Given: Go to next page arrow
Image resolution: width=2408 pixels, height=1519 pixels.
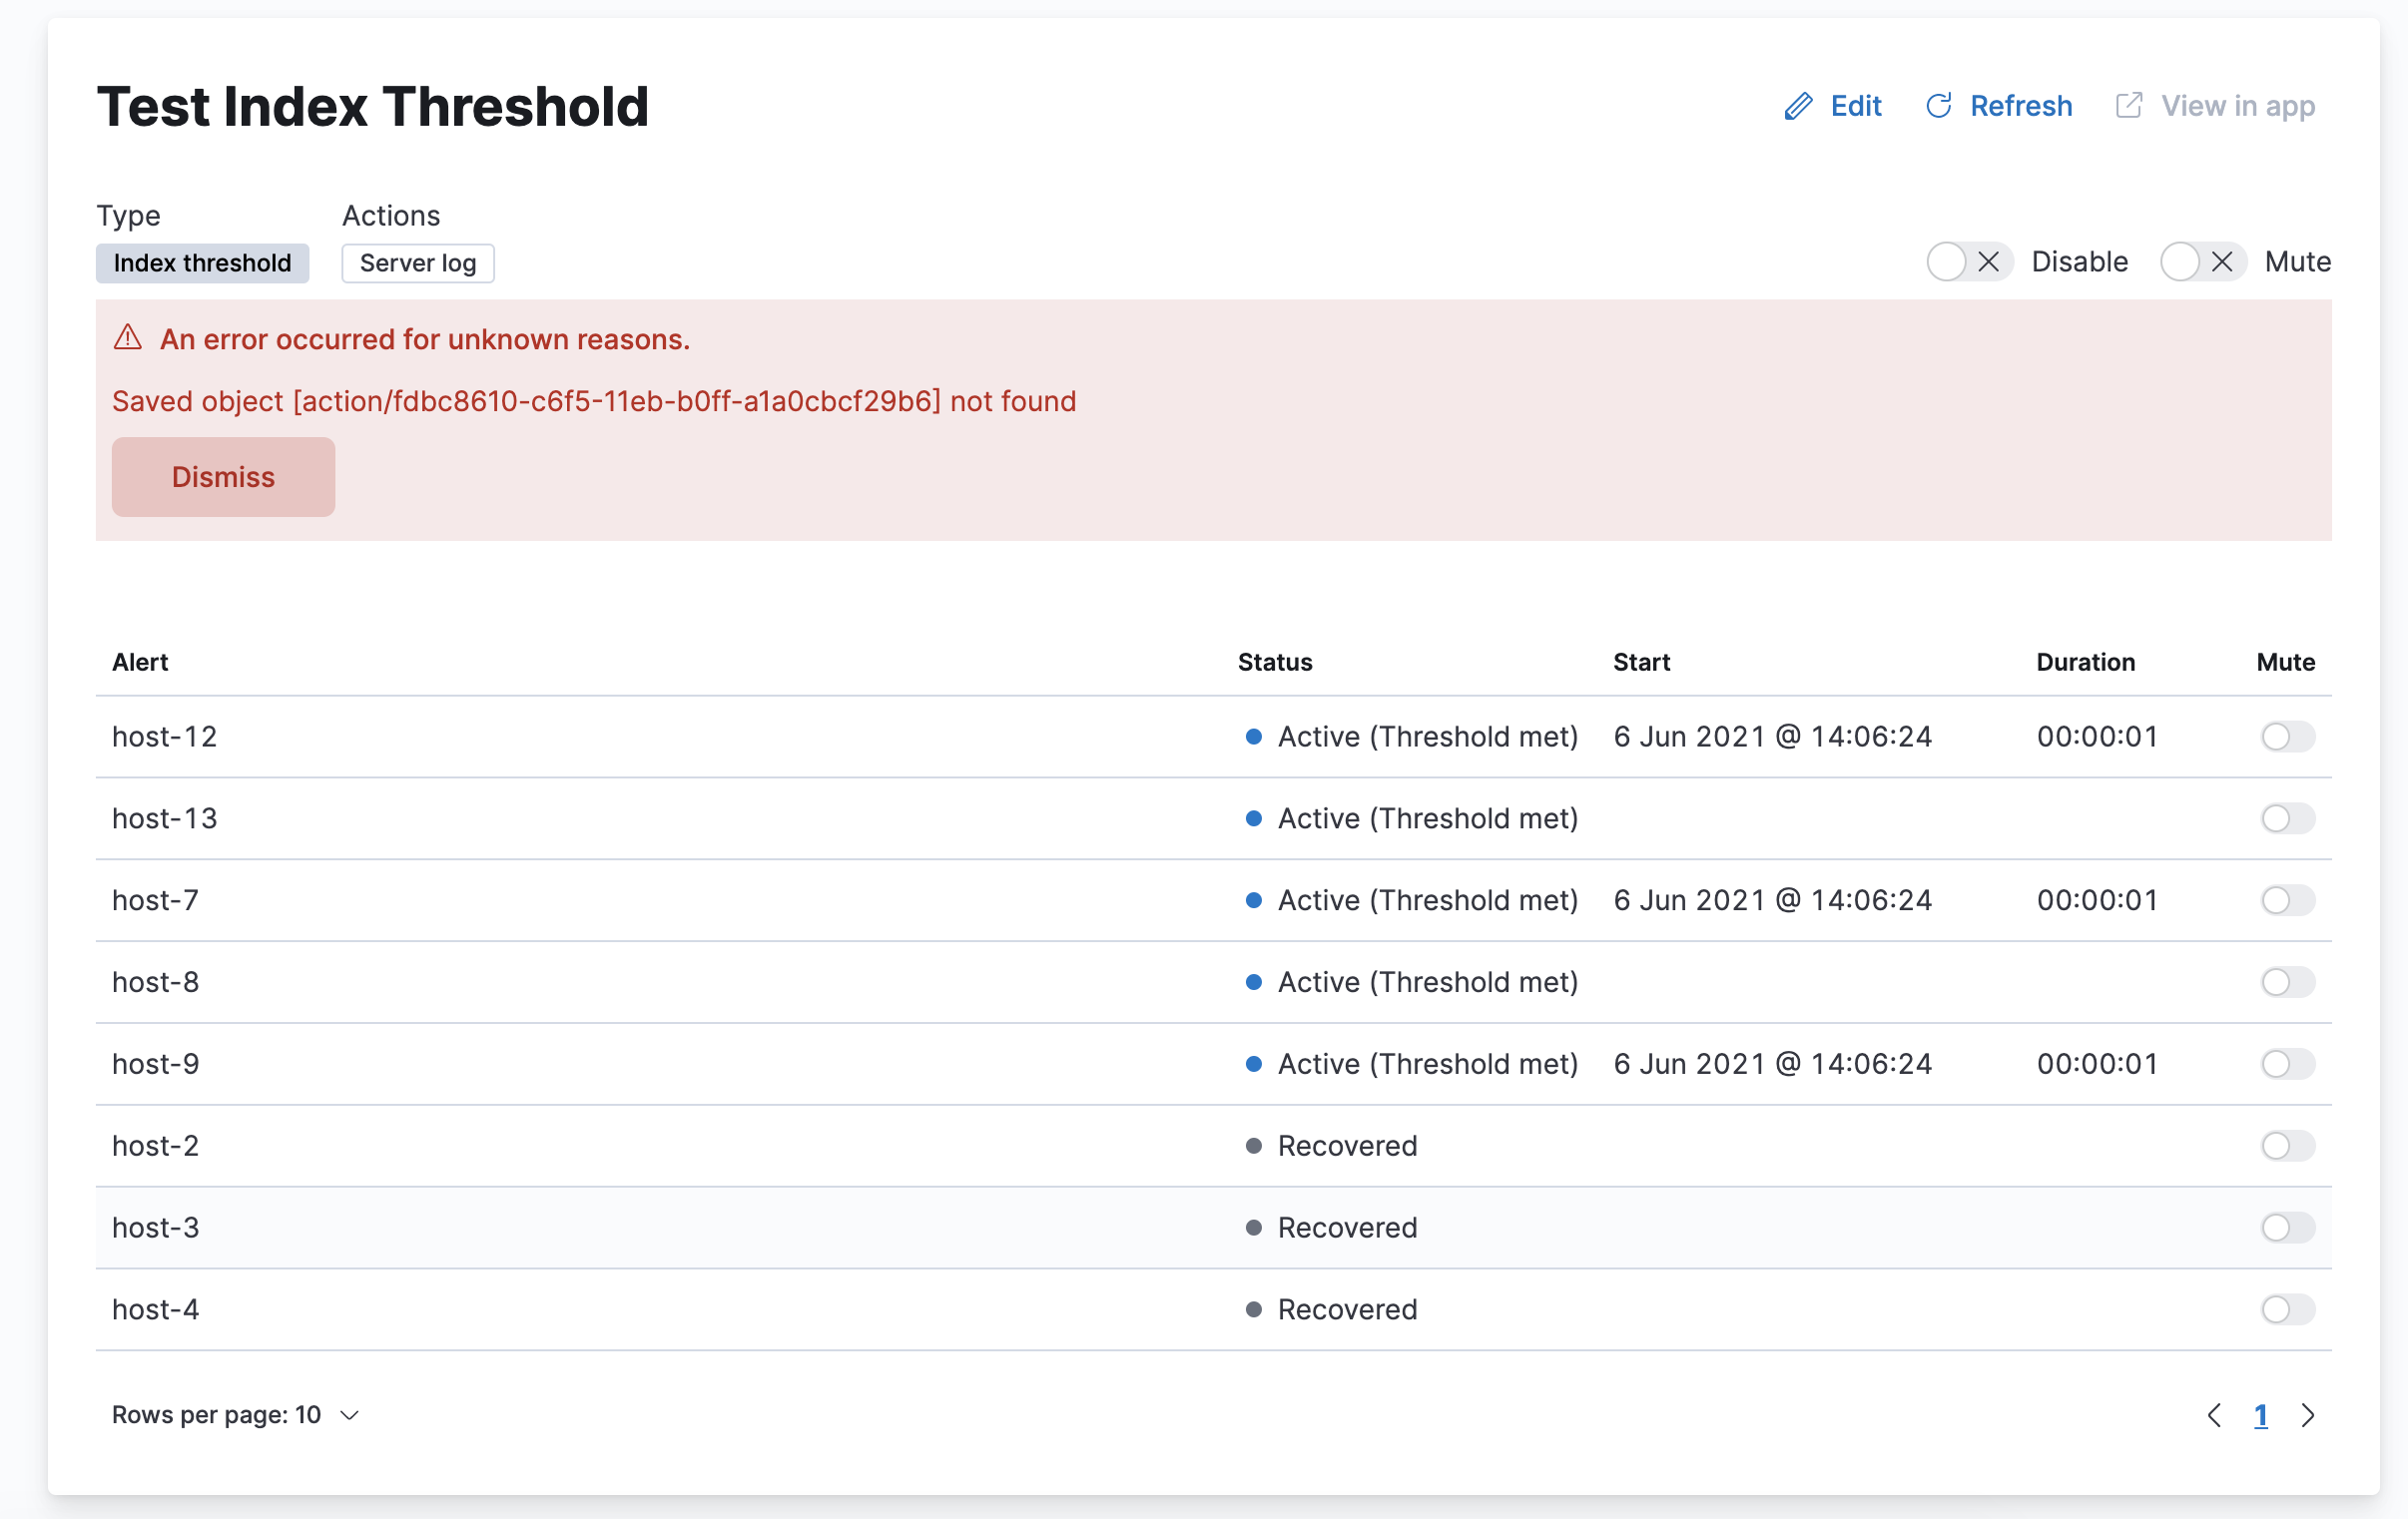Looking at the screenshot, I should point(2308,1415).
